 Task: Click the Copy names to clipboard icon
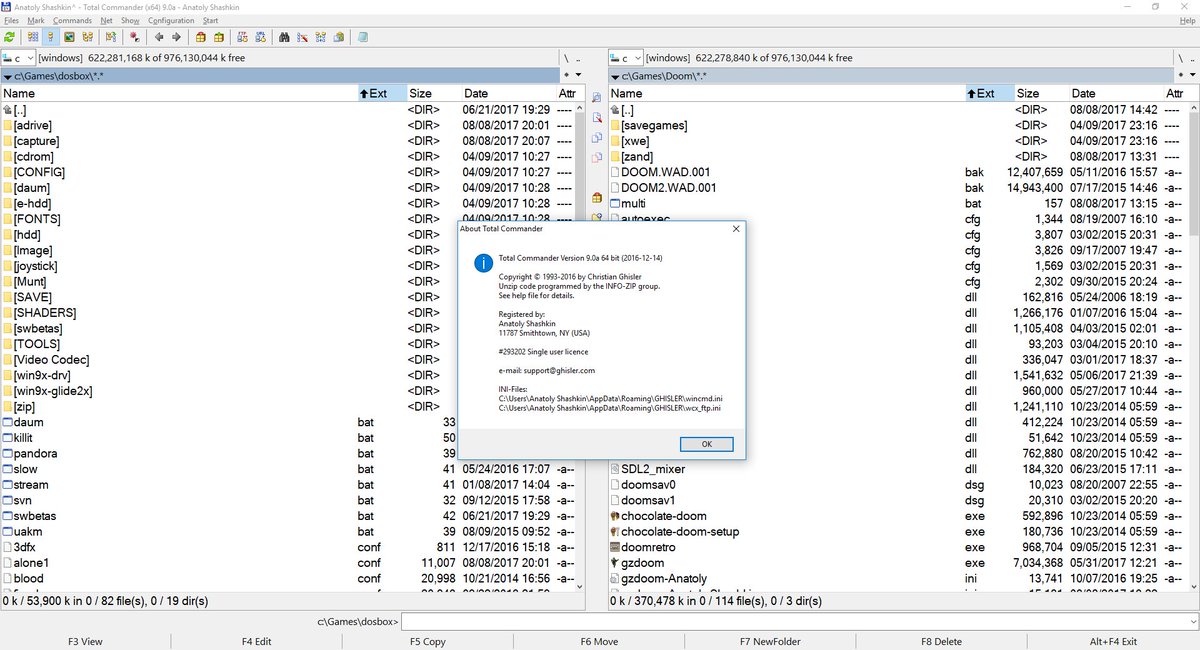pos(338,37)
